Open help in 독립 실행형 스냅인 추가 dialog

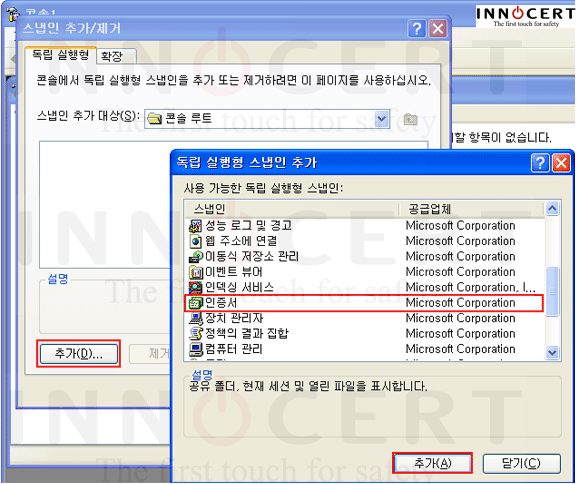point(540,163)
